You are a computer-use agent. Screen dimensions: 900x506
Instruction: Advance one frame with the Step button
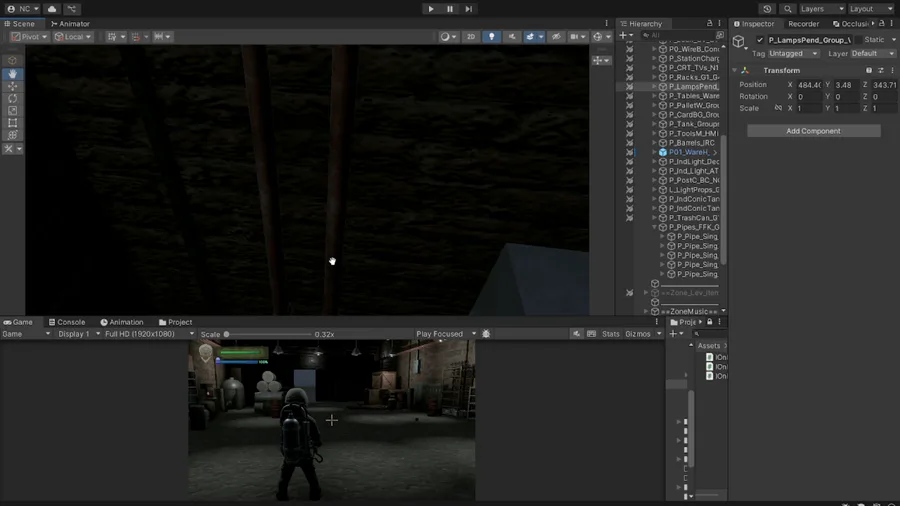[x=469, y=9]
